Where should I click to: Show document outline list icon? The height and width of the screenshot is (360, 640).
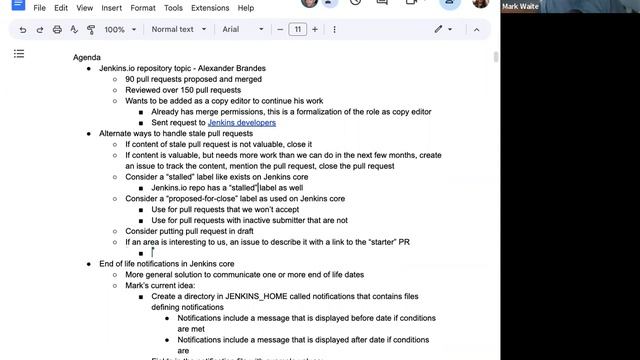(19, 54)
